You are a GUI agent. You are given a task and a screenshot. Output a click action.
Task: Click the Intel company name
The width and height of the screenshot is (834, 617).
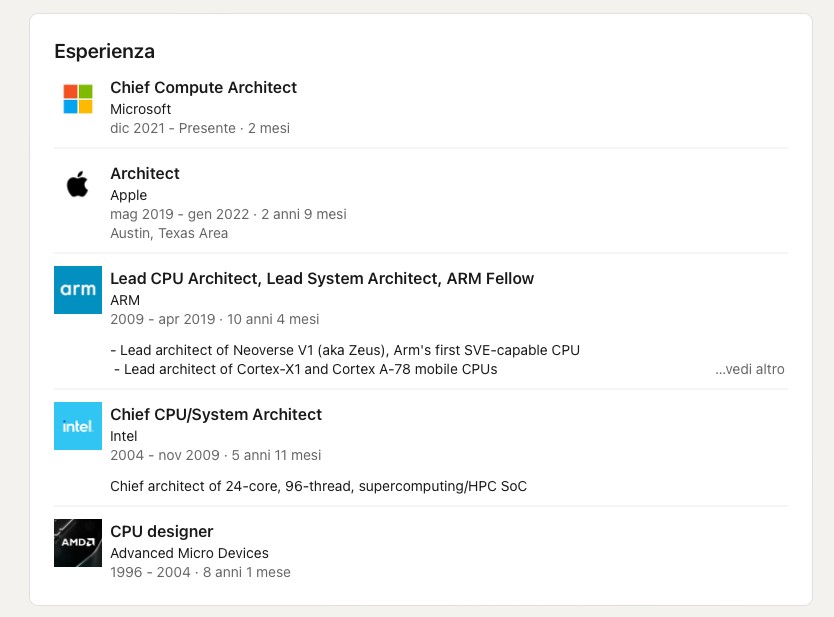[x=123, y=436]
